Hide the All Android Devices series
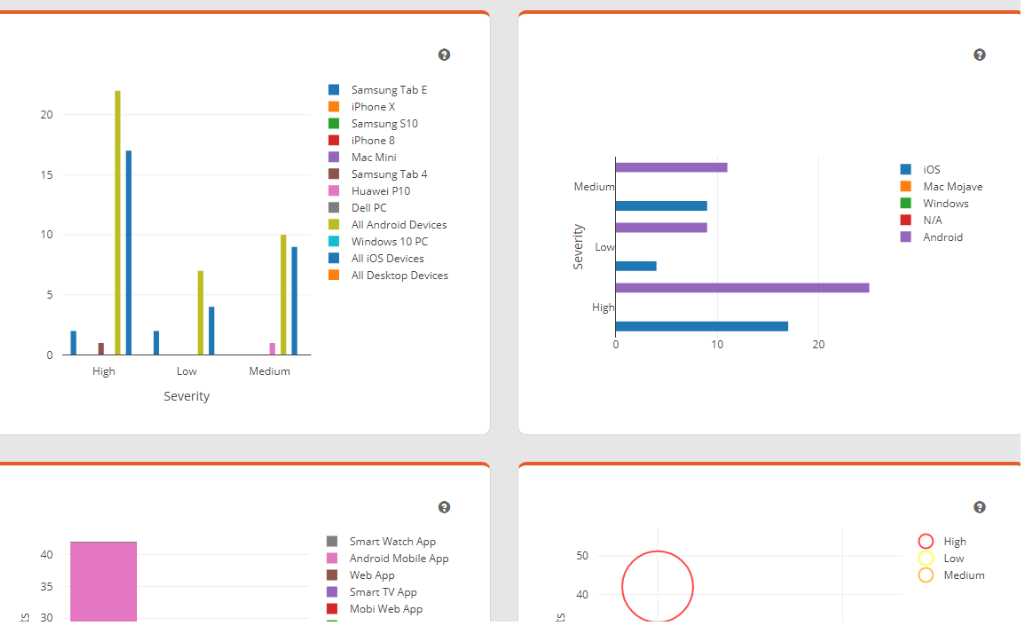 398,225
